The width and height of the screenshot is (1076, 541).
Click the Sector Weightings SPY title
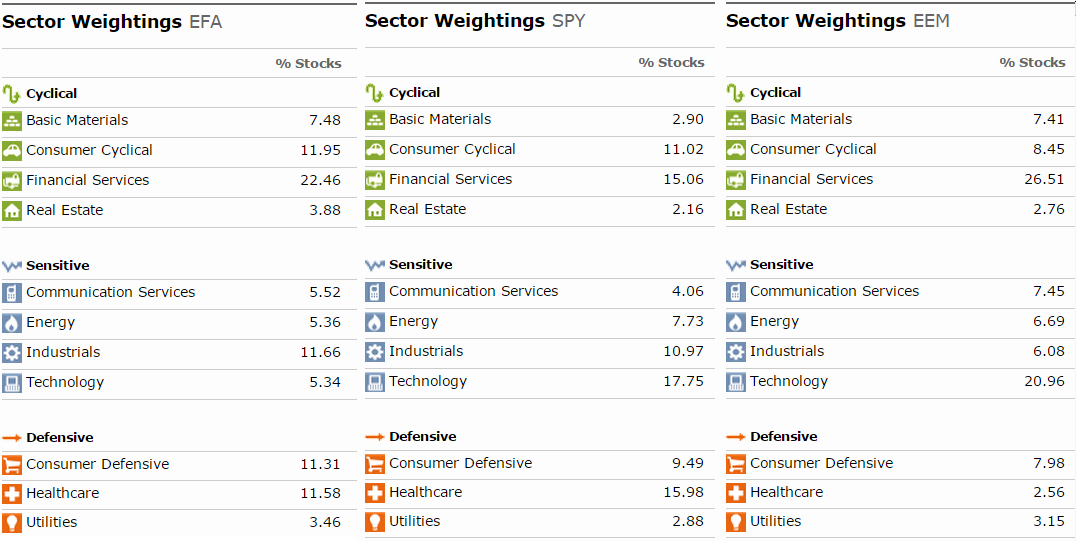475,21
